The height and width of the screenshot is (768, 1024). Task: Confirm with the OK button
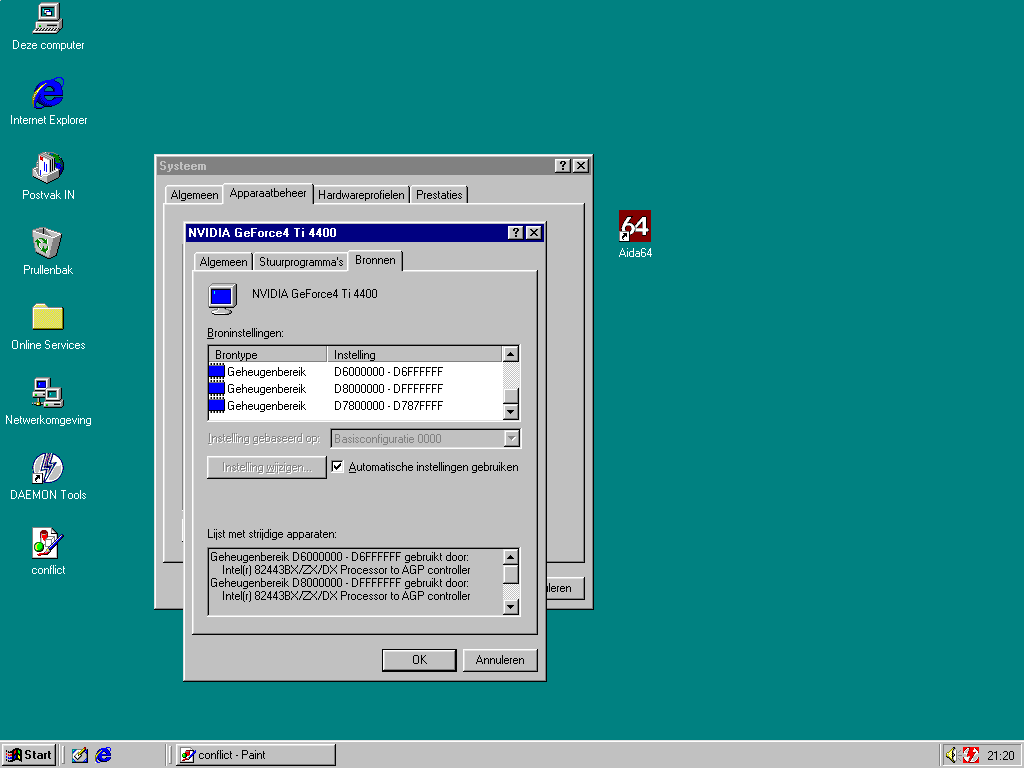click(419, 660)
